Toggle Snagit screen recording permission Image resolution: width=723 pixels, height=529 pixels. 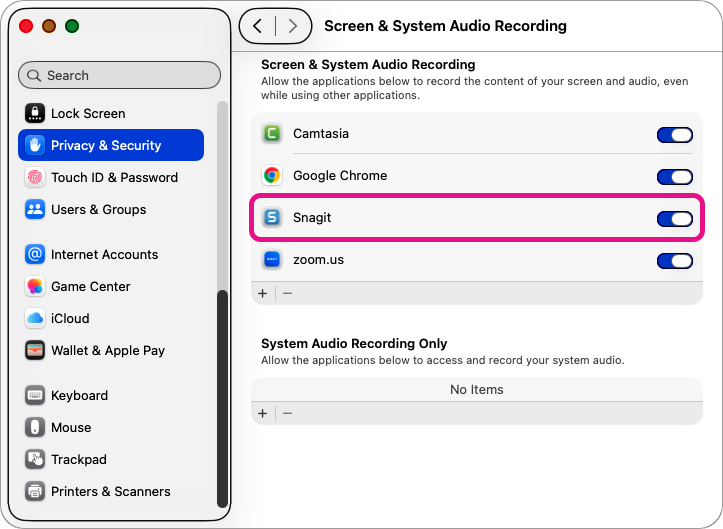[675, 219]
